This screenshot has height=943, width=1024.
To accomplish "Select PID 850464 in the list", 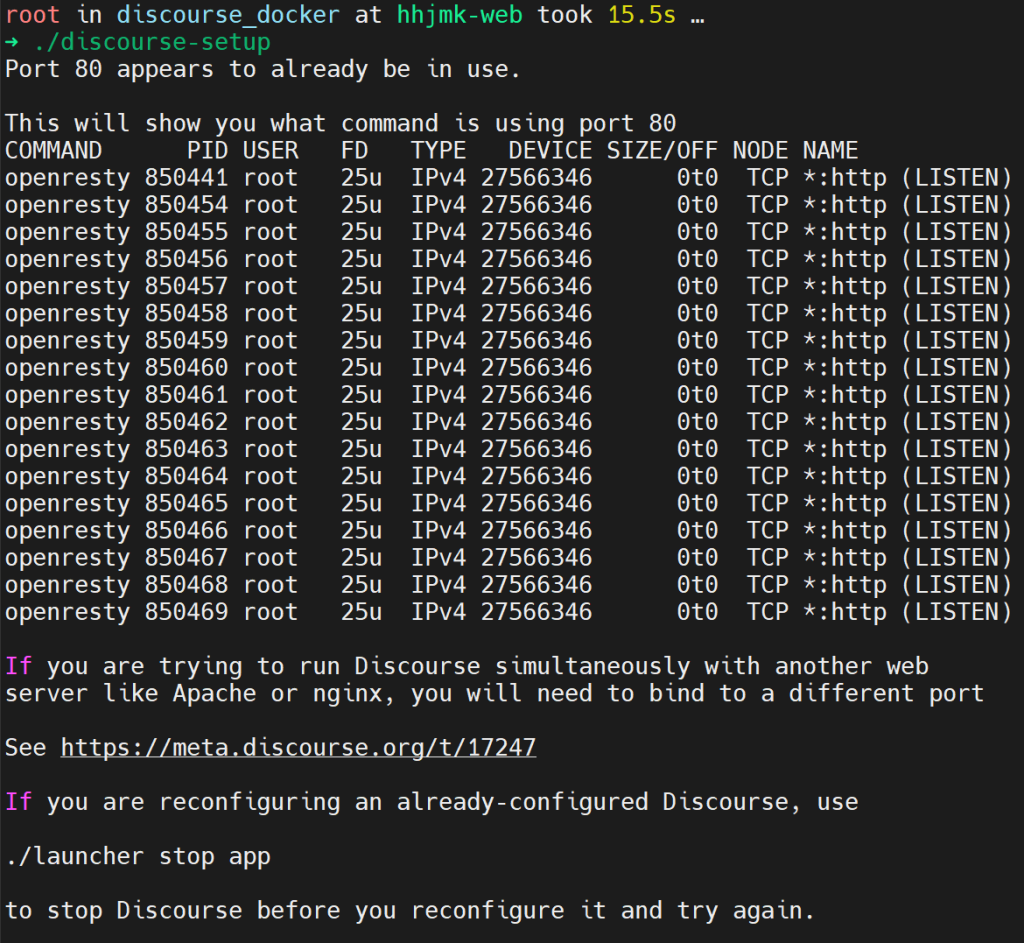I will point(186,475).
